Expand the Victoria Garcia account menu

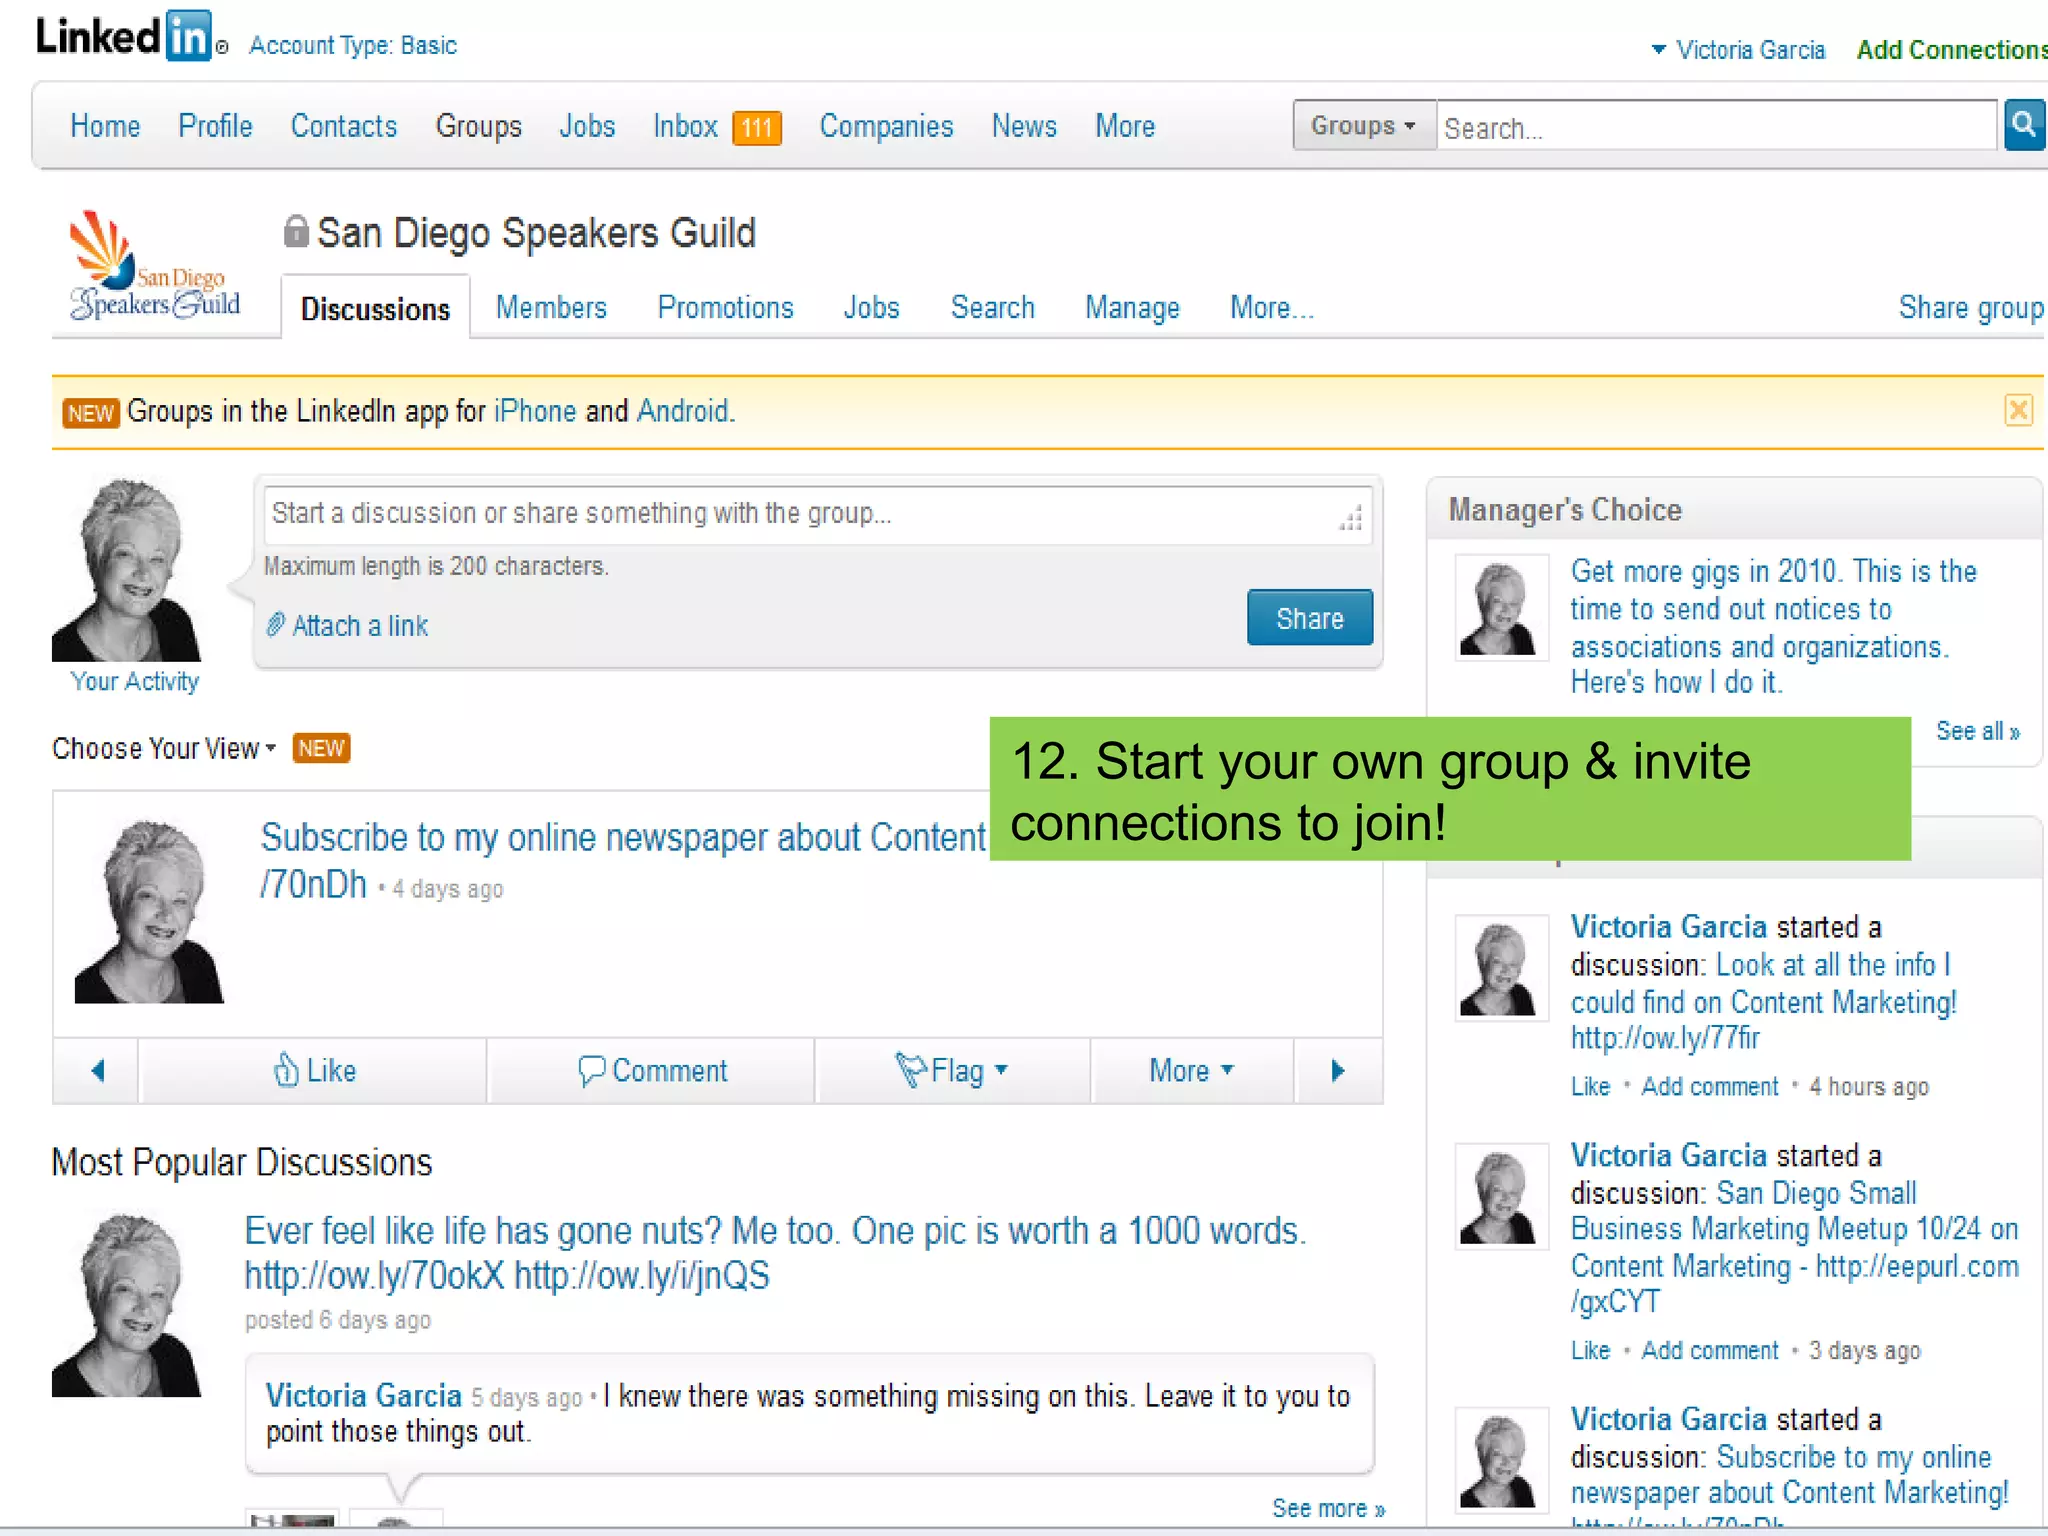click(1738, 50)
